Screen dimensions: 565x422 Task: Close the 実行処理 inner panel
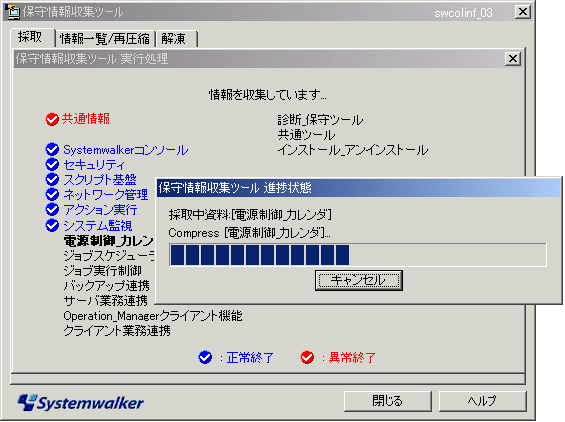tap(513, 58)
